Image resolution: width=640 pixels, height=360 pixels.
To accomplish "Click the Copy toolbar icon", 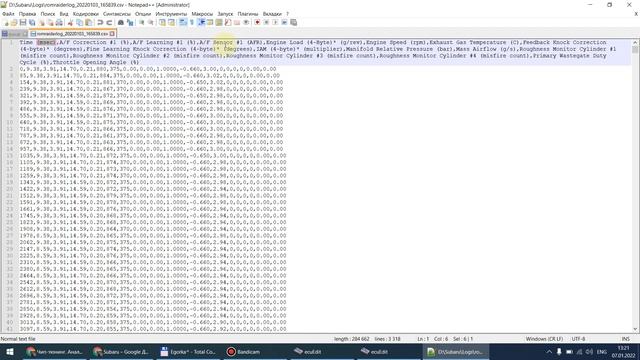I will tap(79, 22).
